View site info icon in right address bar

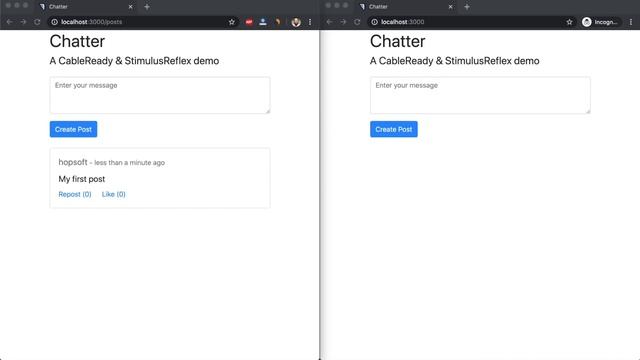click(x=374, y=22)
